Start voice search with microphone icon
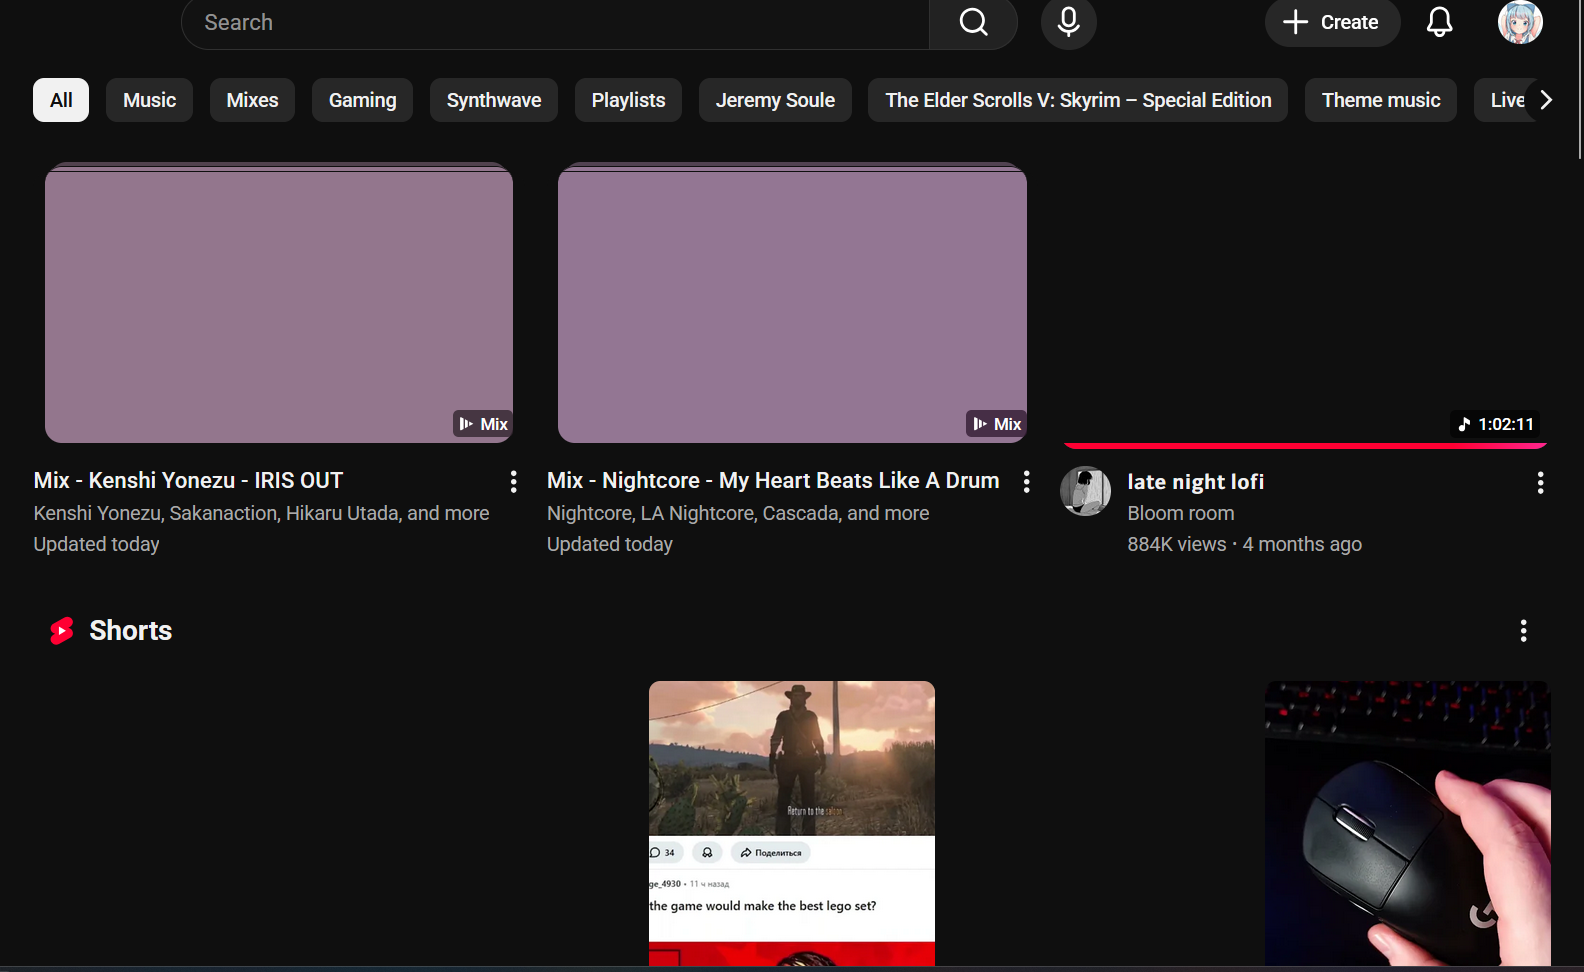Image resolution: width=1584 pixels, height=972 pixels. tap(1068, 22)
